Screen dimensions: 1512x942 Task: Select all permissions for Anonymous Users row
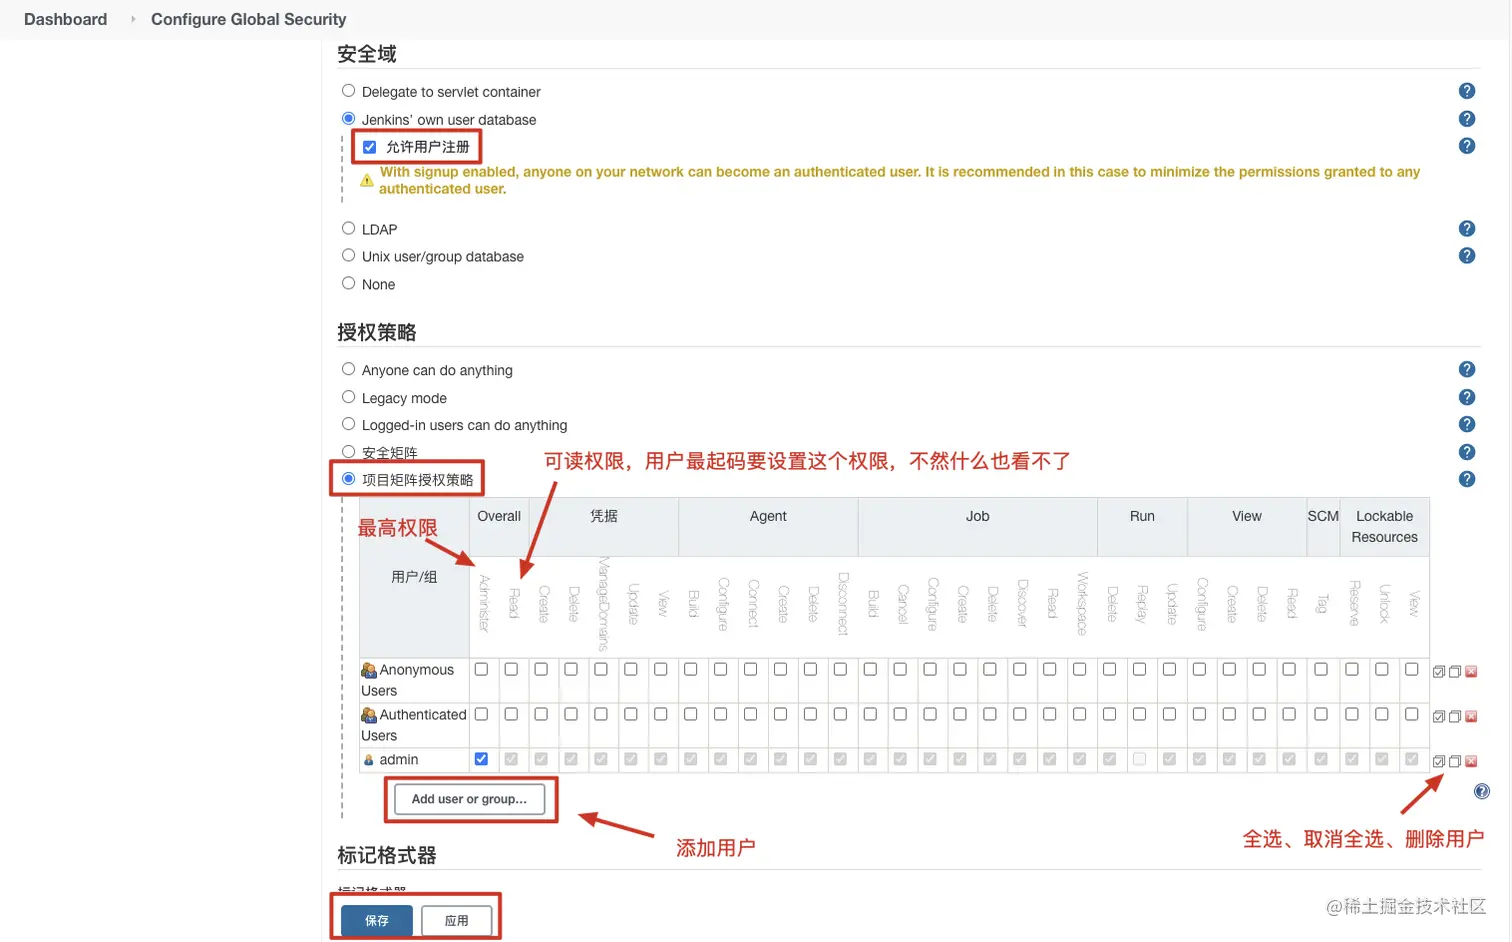[x=1439, y=672]
